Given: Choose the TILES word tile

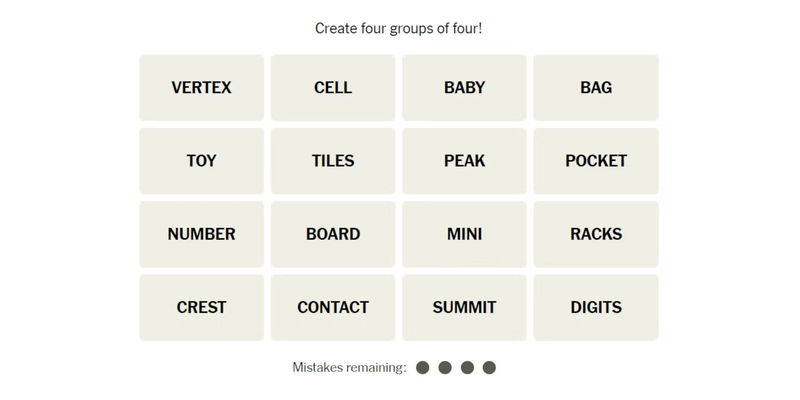Looking at the screenshot, I should [x=333, y=161].
